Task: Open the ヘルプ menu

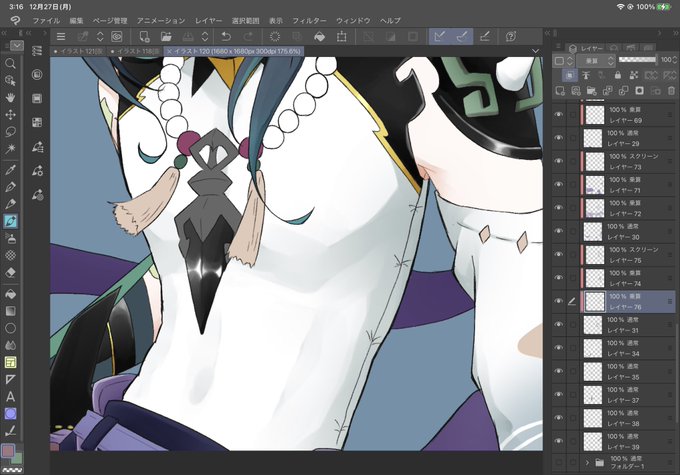Action: point(390,20)
